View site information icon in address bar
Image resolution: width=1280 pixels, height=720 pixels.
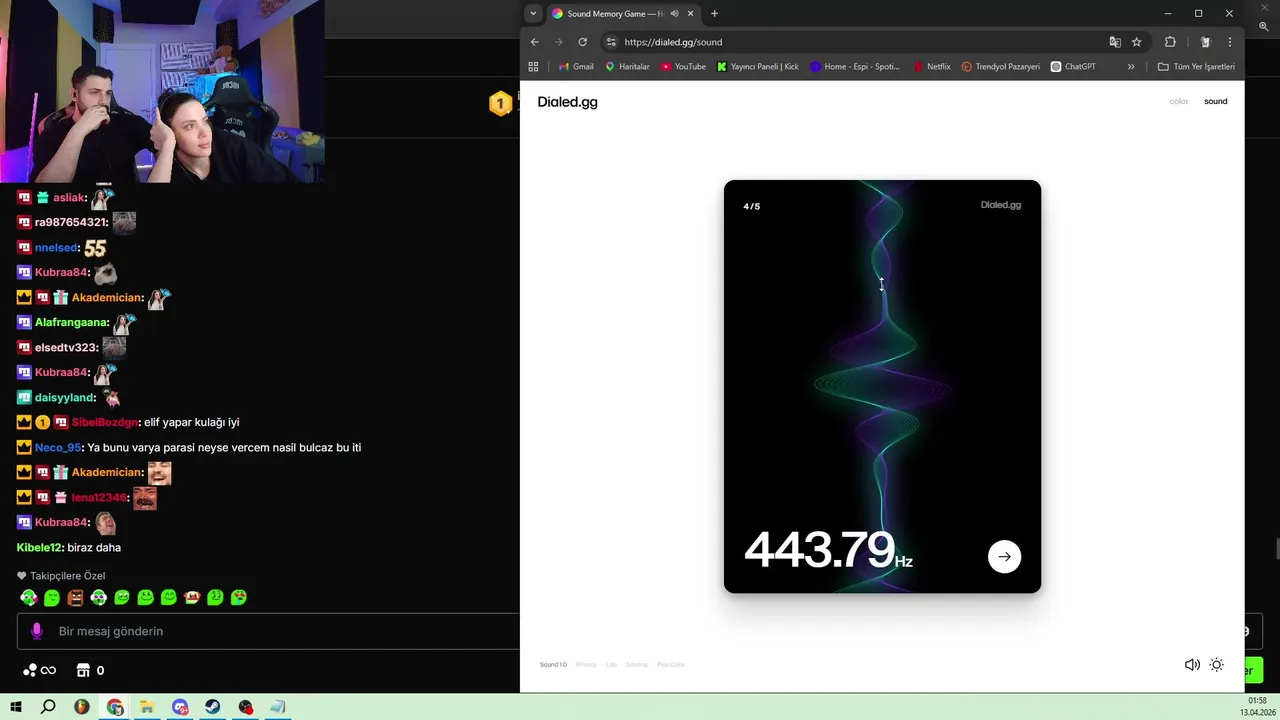[x=611, y=42]
